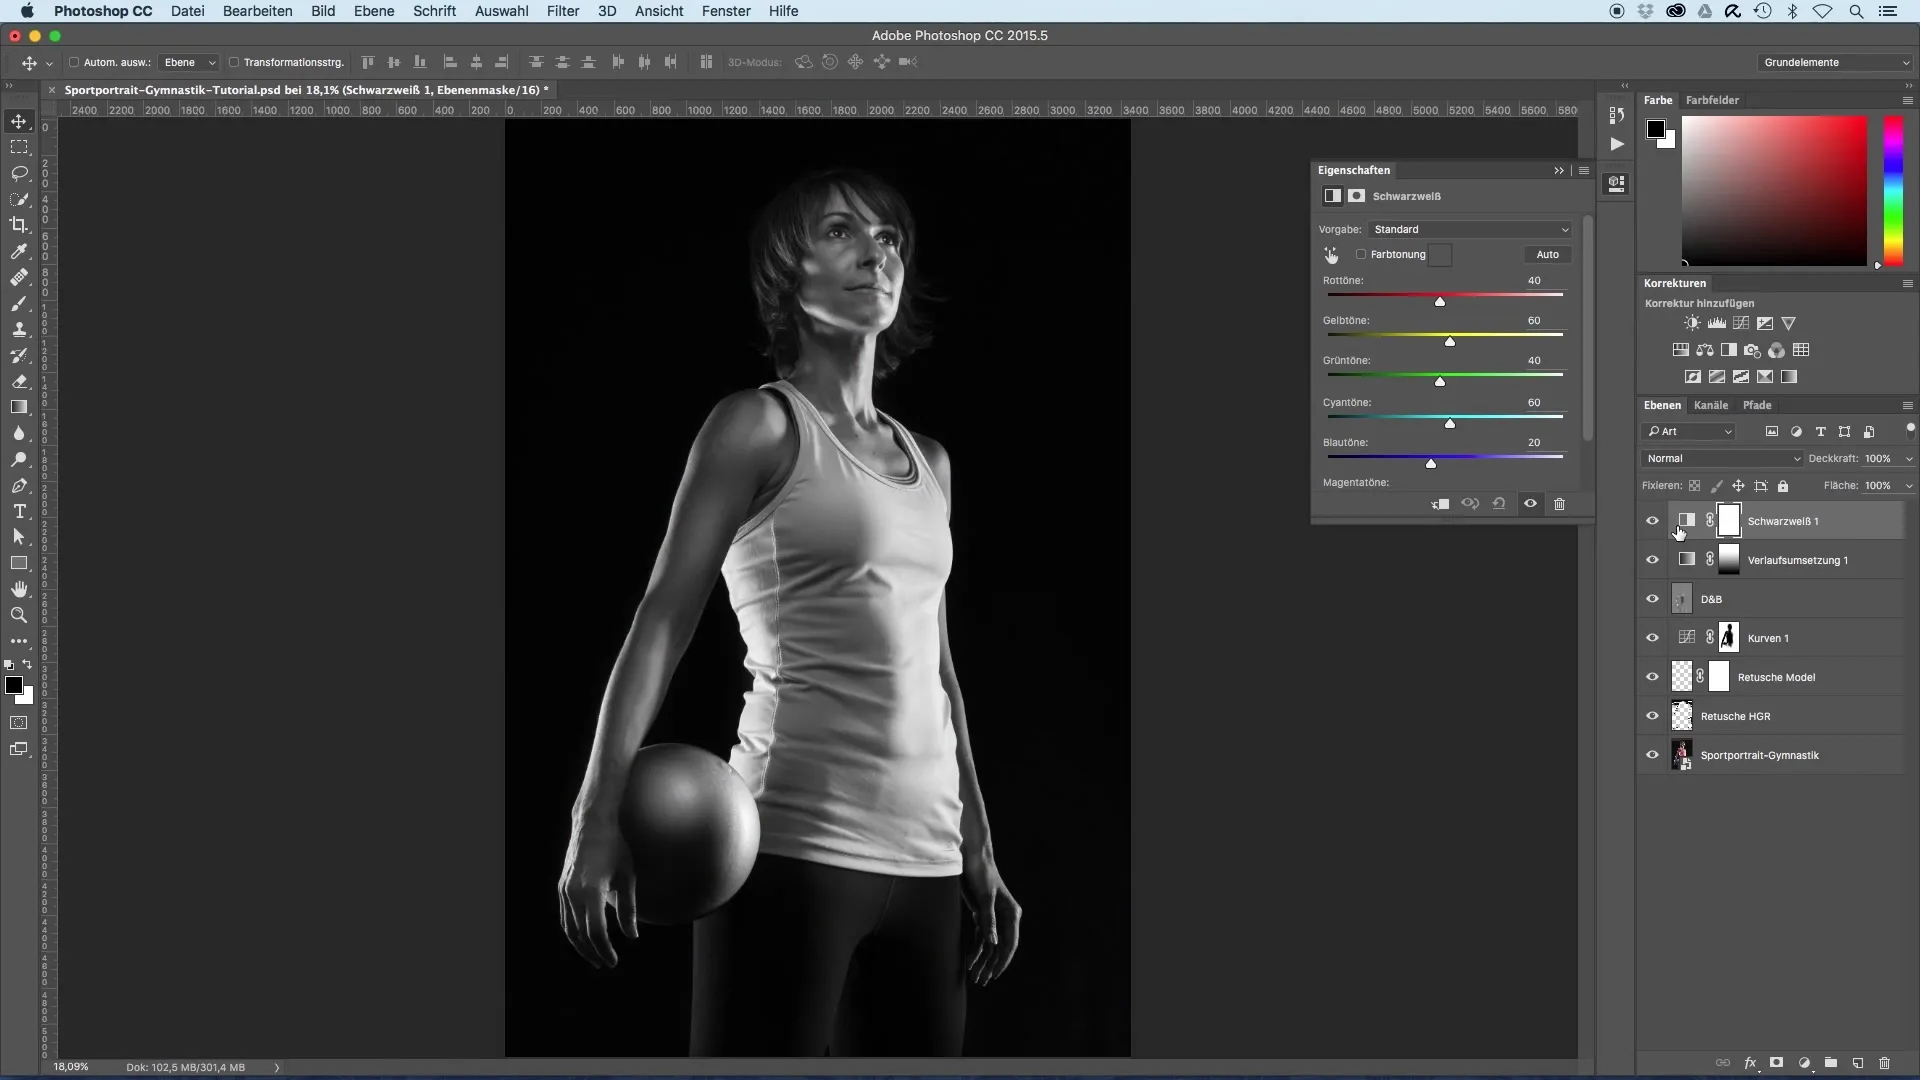Viewport: 1920px width, 1080px height.
Task: Select the Clone Stamp tool
Action: click(19, 329)
